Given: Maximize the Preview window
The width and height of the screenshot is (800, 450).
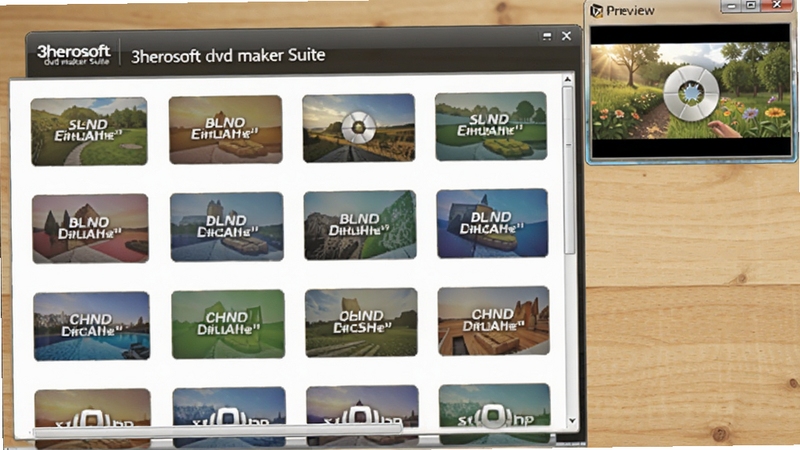Looking at the screenshot, I should (751, 6).
